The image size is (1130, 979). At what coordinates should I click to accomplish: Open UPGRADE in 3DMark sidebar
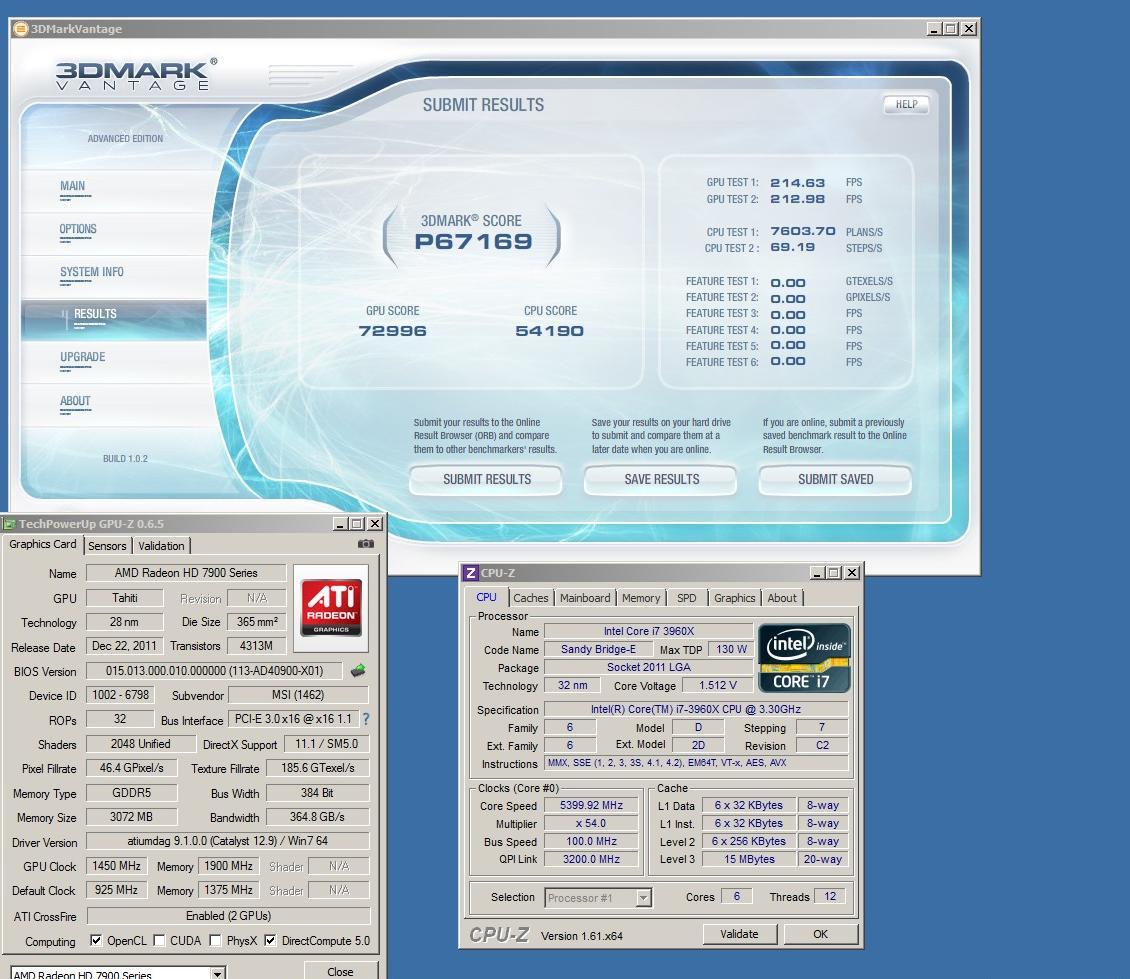(83, 357)
